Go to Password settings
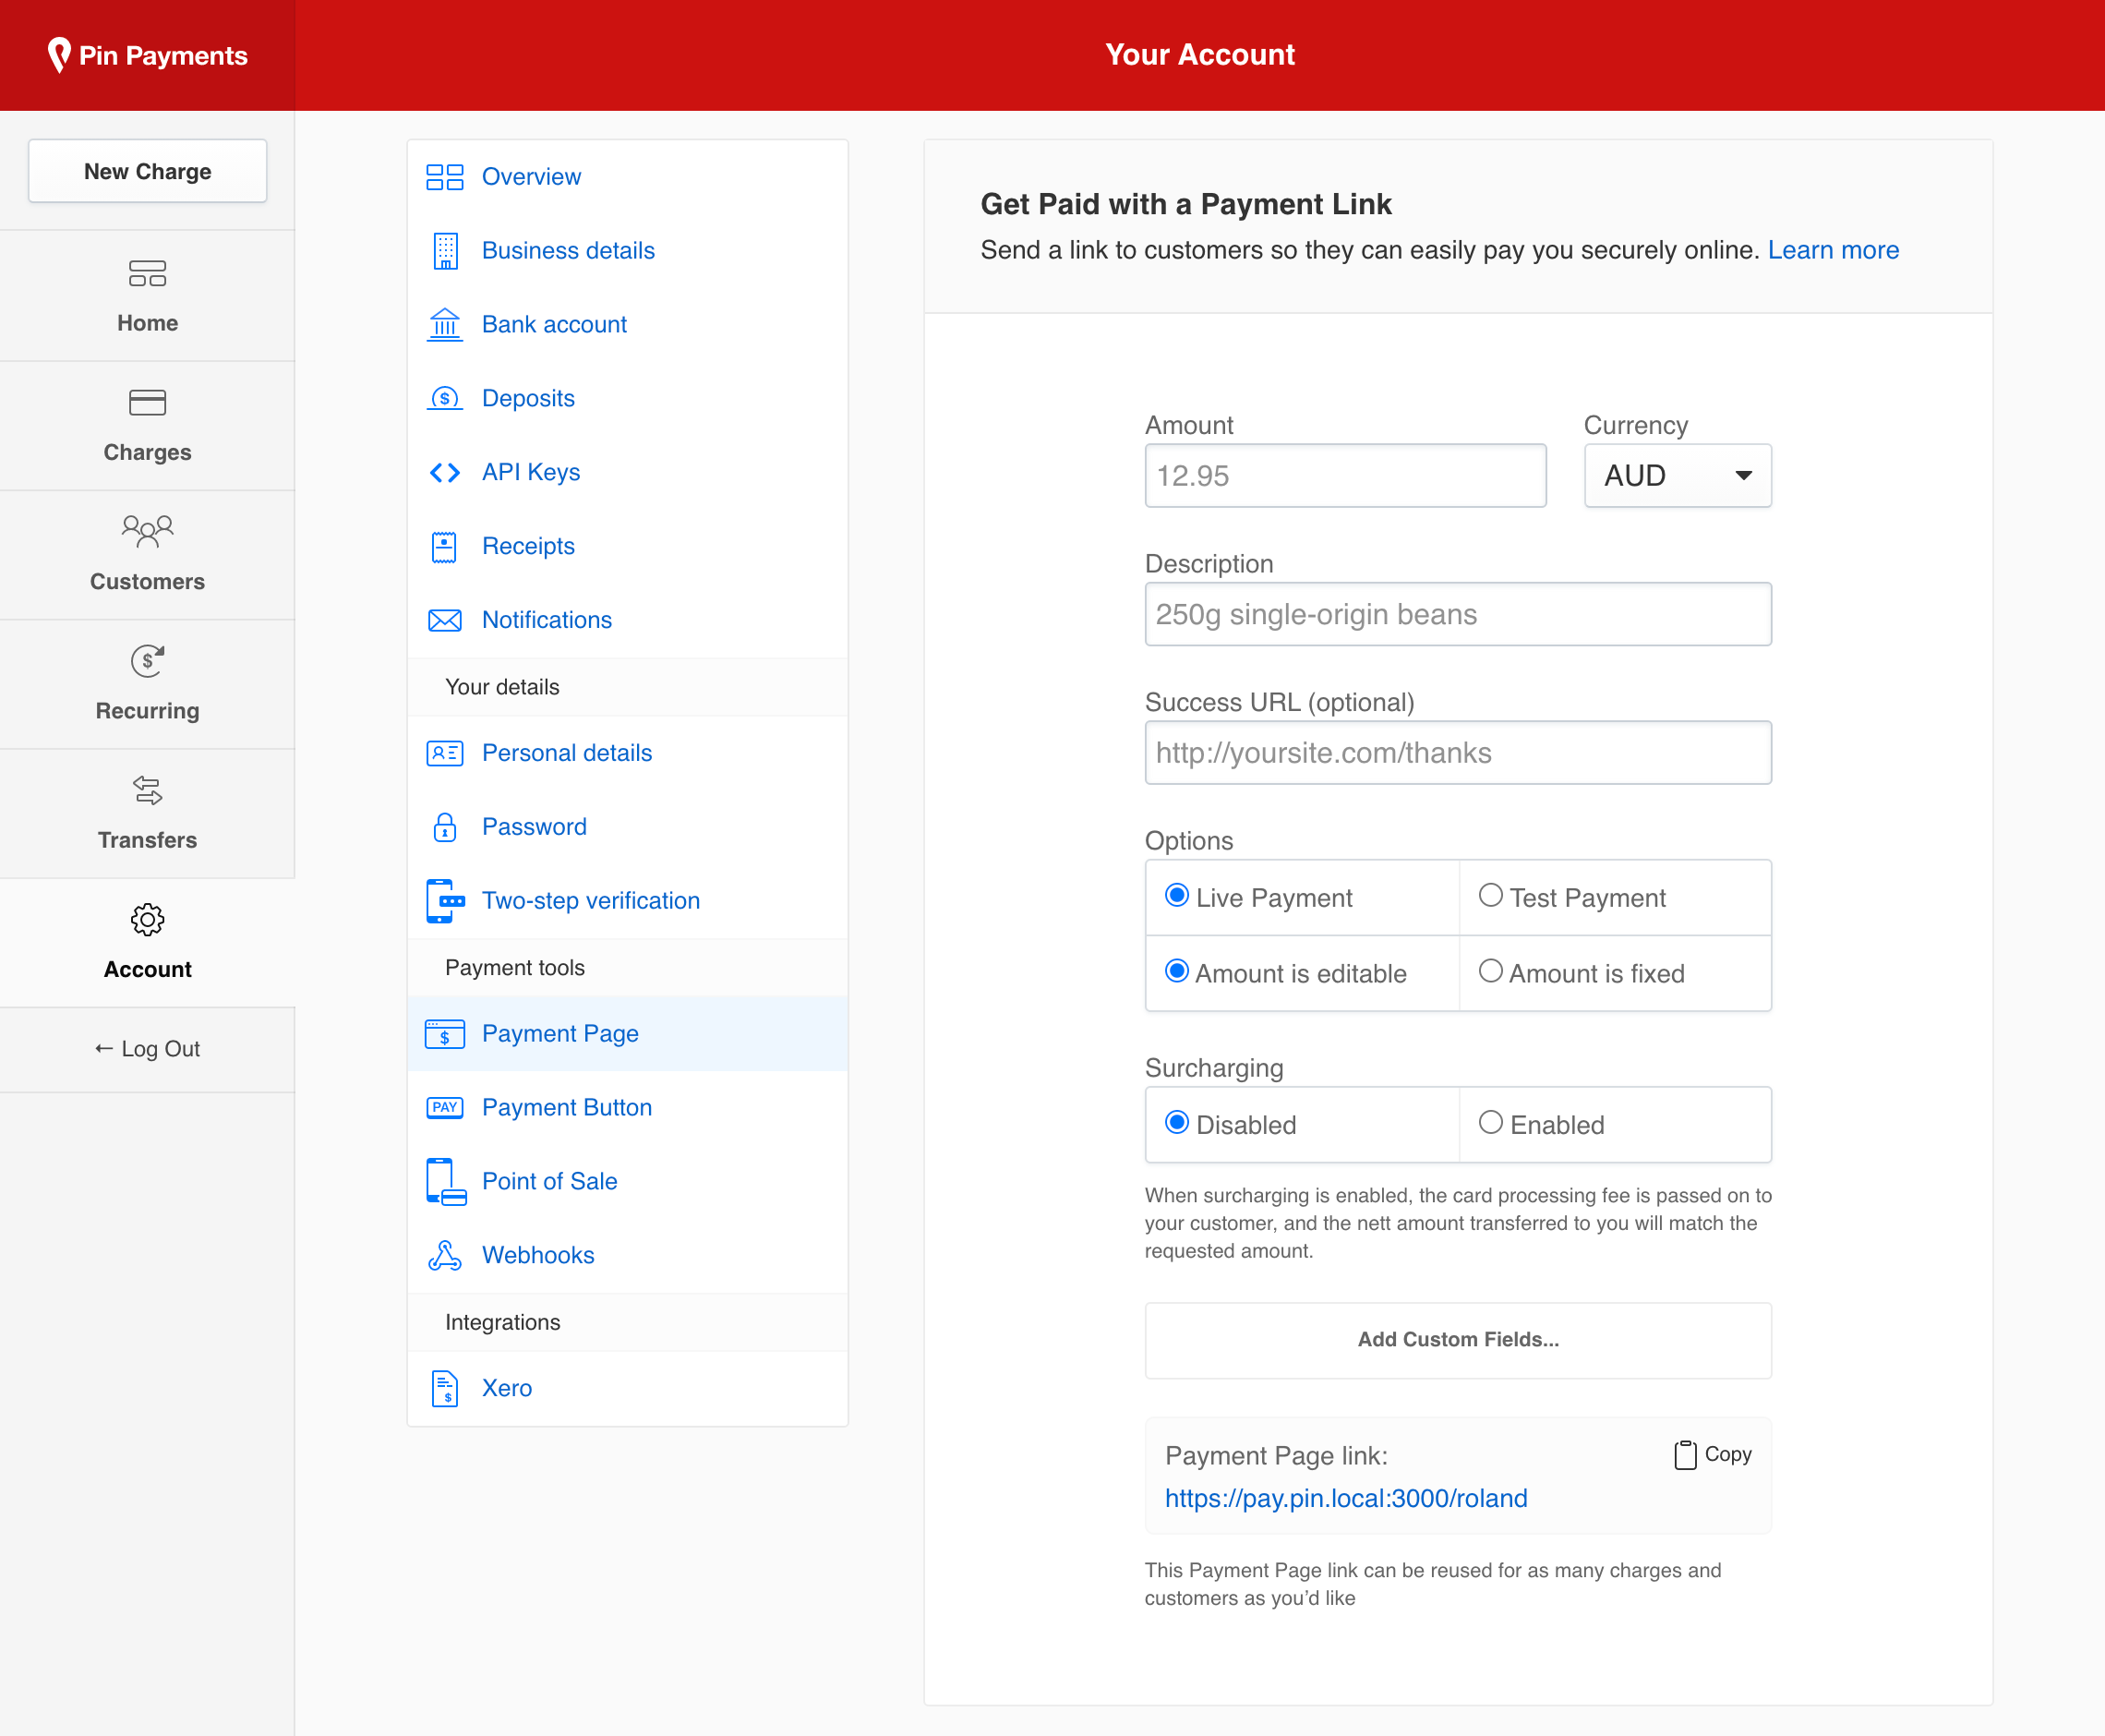The height and width of the screenshot is (1736, 2105). (x=627, y=827)
